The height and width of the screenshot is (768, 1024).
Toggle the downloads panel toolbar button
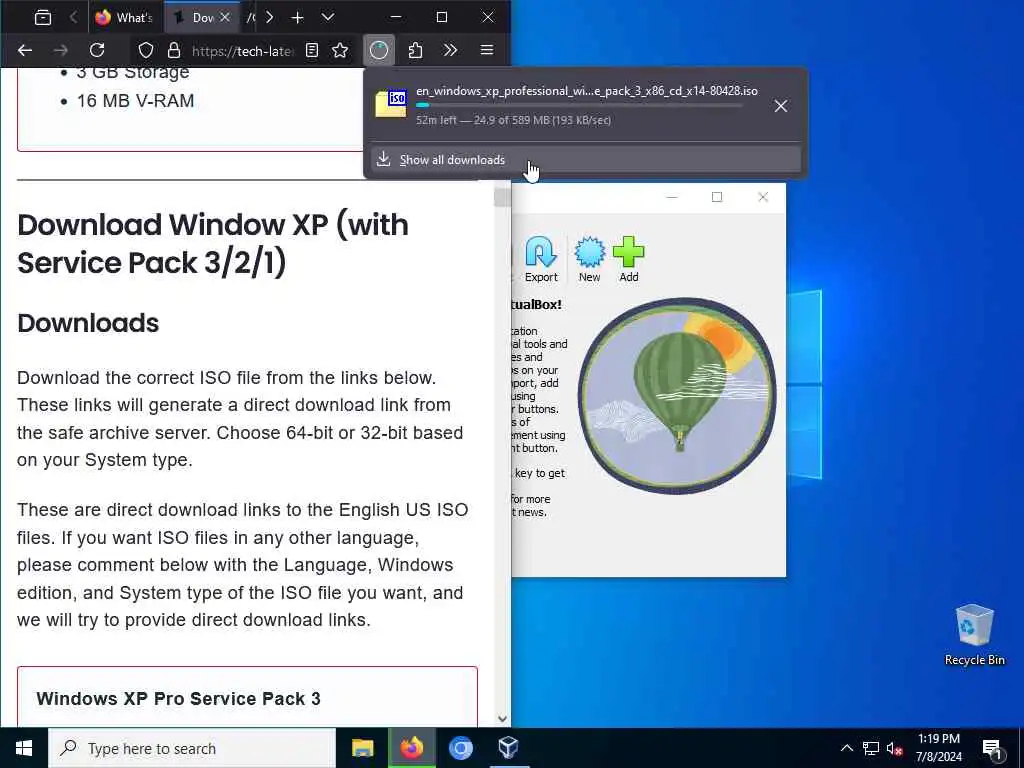click(379, 50)
